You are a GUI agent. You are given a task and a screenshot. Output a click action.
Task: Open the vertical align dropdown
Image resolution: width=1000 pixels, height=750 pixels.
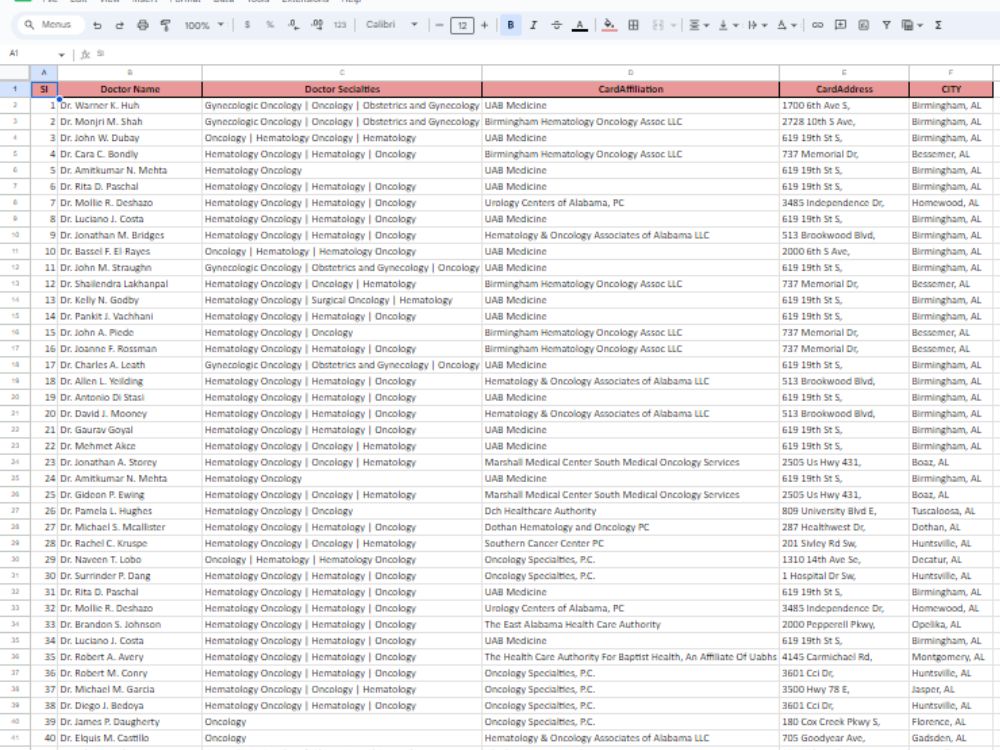tap(728, 25)
